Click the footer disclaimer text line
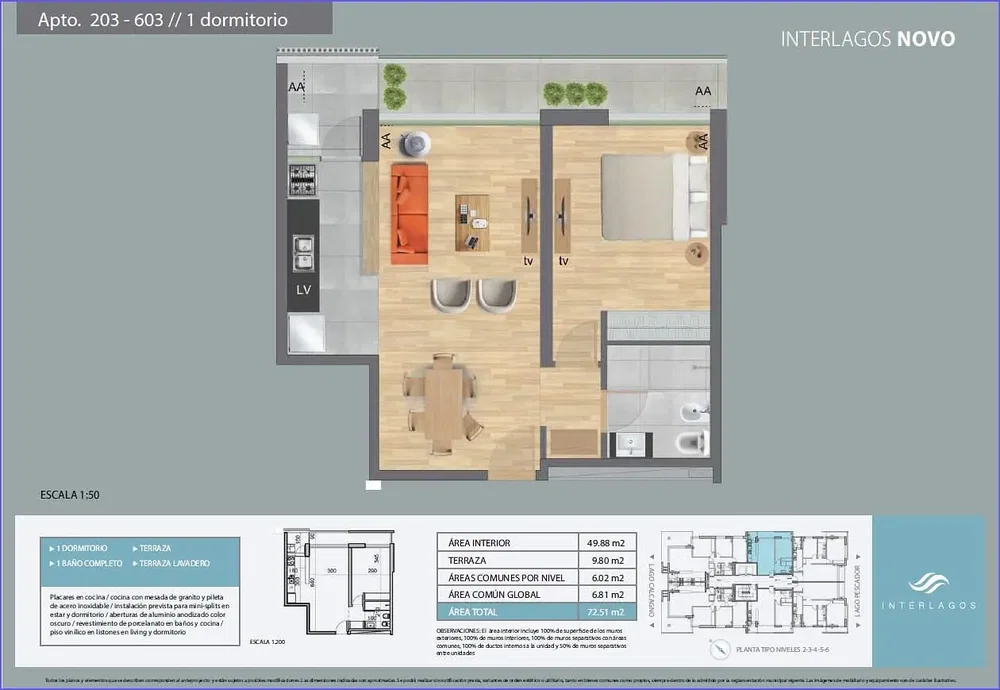Screen dimensions: 1000x690 501,680
